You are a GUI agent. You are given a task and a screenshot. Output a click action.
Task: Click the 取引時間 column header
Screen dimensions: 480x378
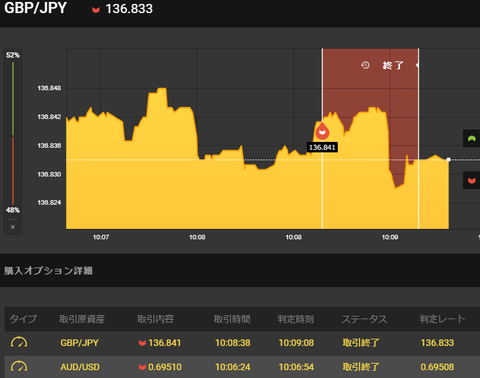coord(232,319)
